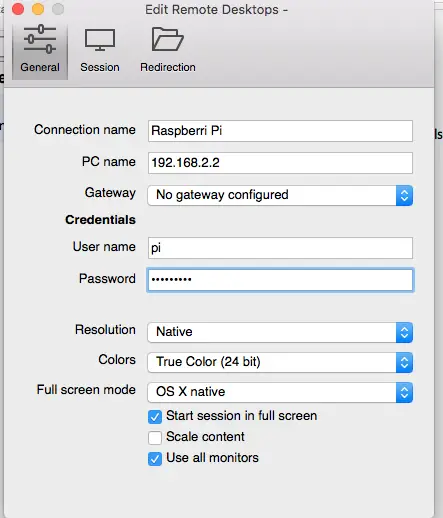Select the General sliders icon
Screen dimensions: 443x518
[40, 39]
